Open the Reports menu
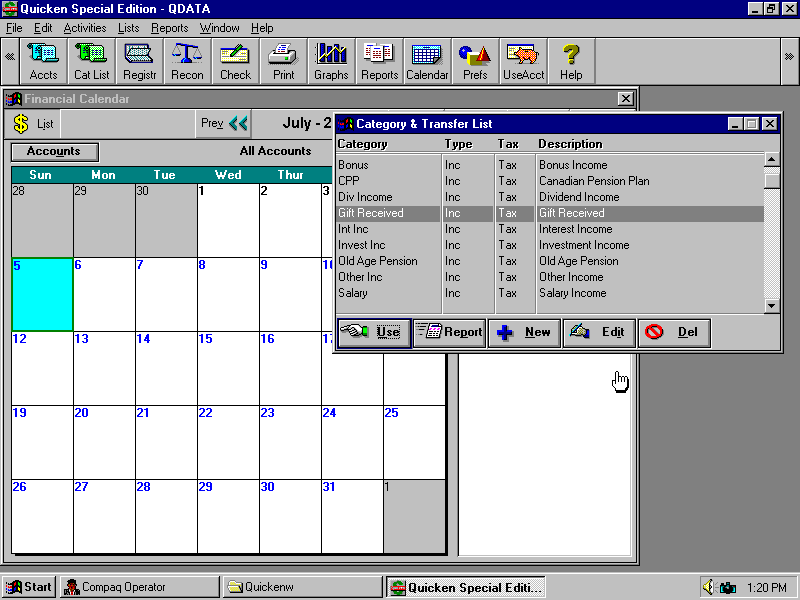Image resolution: width=800 pixels, height=600 pixels. click(x=169, y=28)
